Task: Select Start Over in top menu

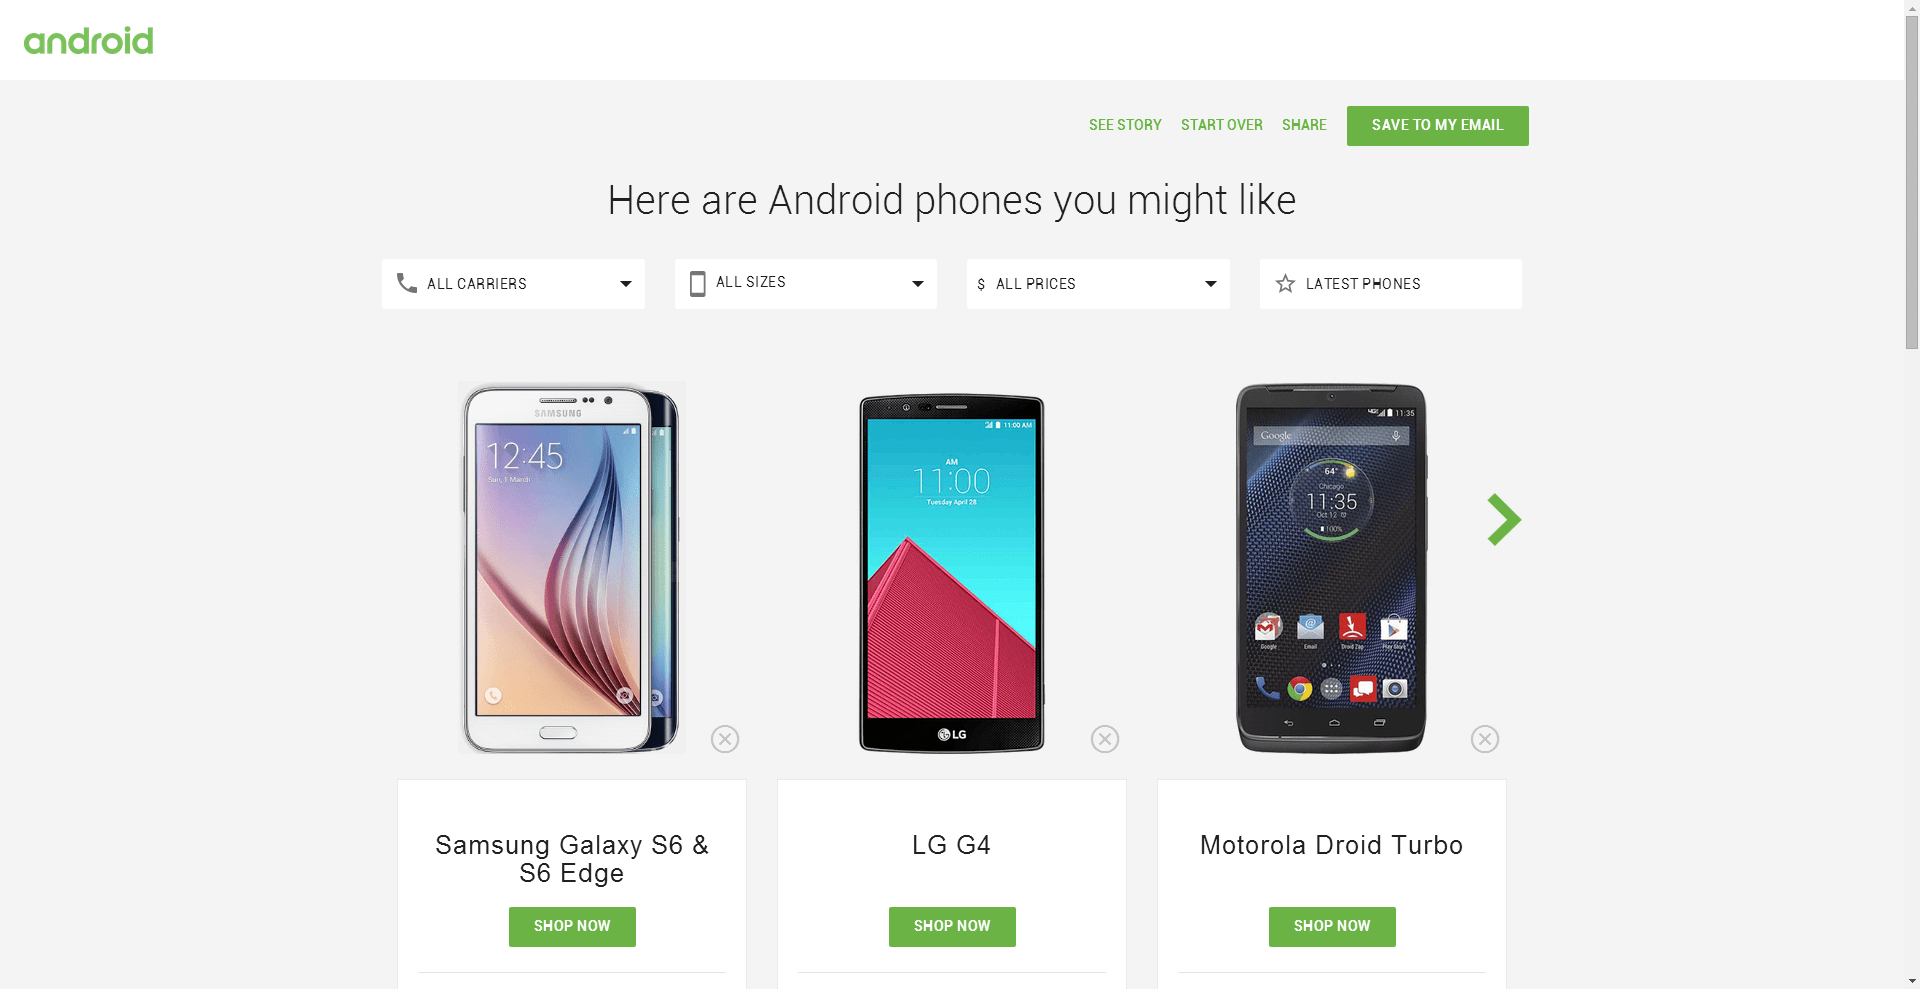Action: [1222, 125]
